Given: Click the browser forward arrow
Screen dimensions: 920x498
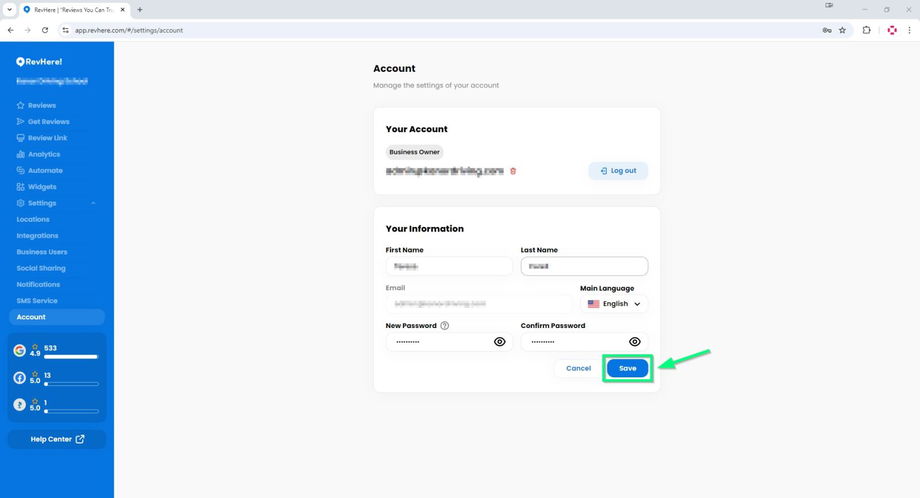Looking at the screenshot, I should pos(28,30).
